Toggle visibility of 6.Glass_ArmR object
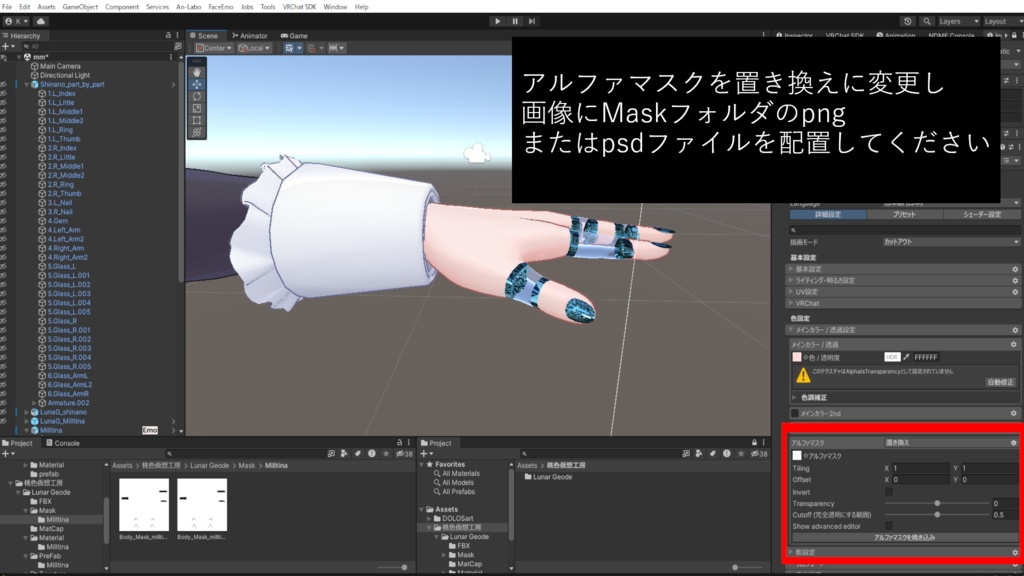Image resolution: width=1024 pixels, height=576 pixels. pos(4,394)
